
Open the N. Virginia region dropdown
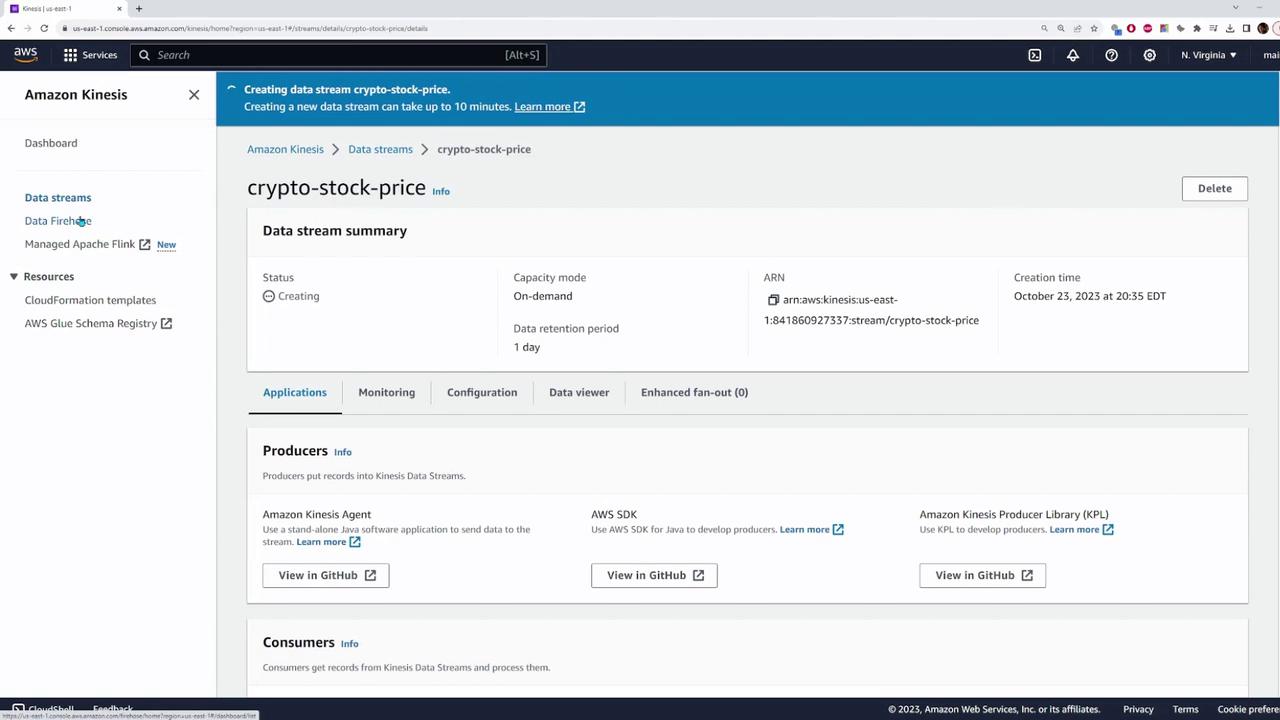coord(1209,55)
